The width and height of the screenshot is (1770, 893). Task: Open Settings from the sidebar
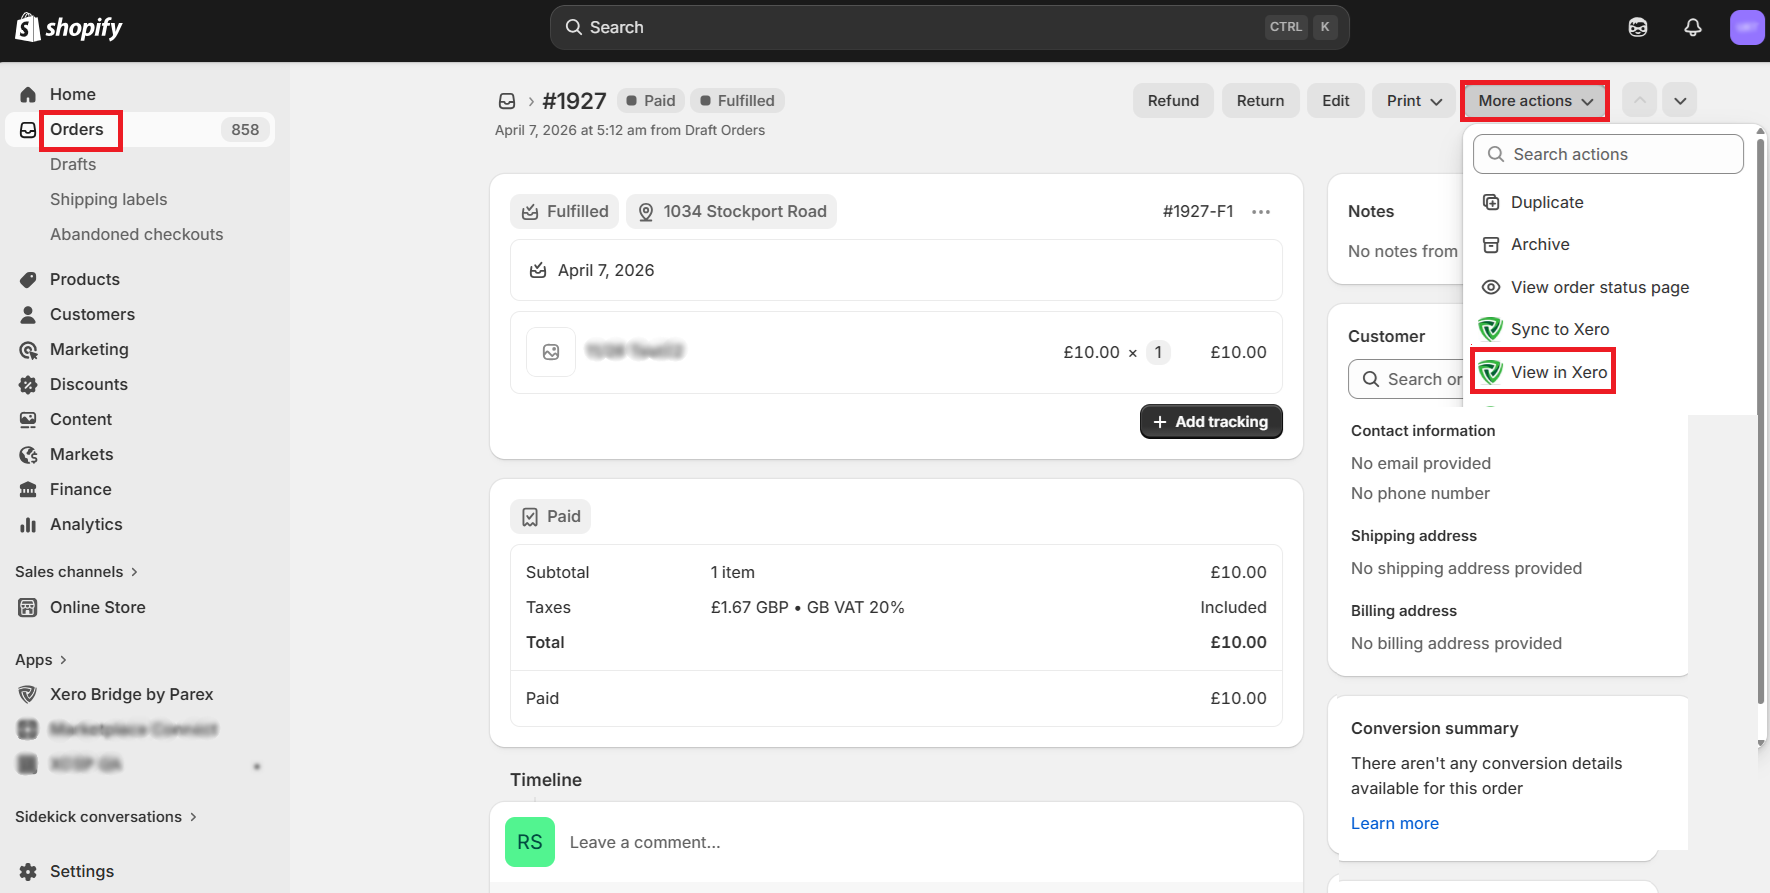pos(81,871)
